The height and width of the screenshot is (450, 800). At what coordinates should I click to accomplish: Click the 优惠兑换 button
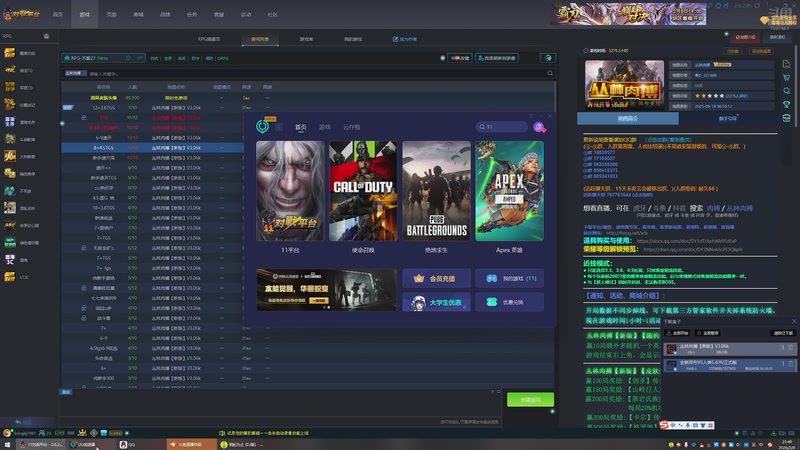click(x=509, y=302)
